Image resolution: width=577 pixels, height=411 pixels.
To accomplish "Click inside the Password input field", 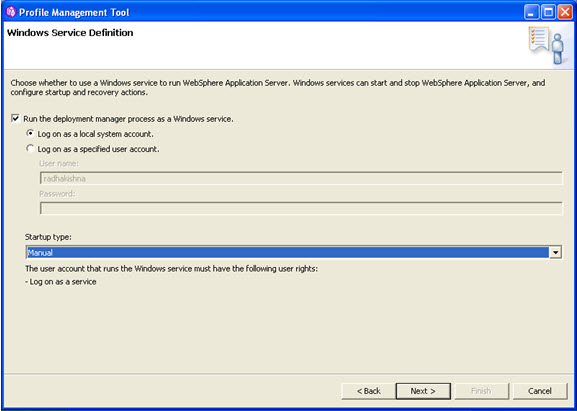I will (x=301, y=208).
